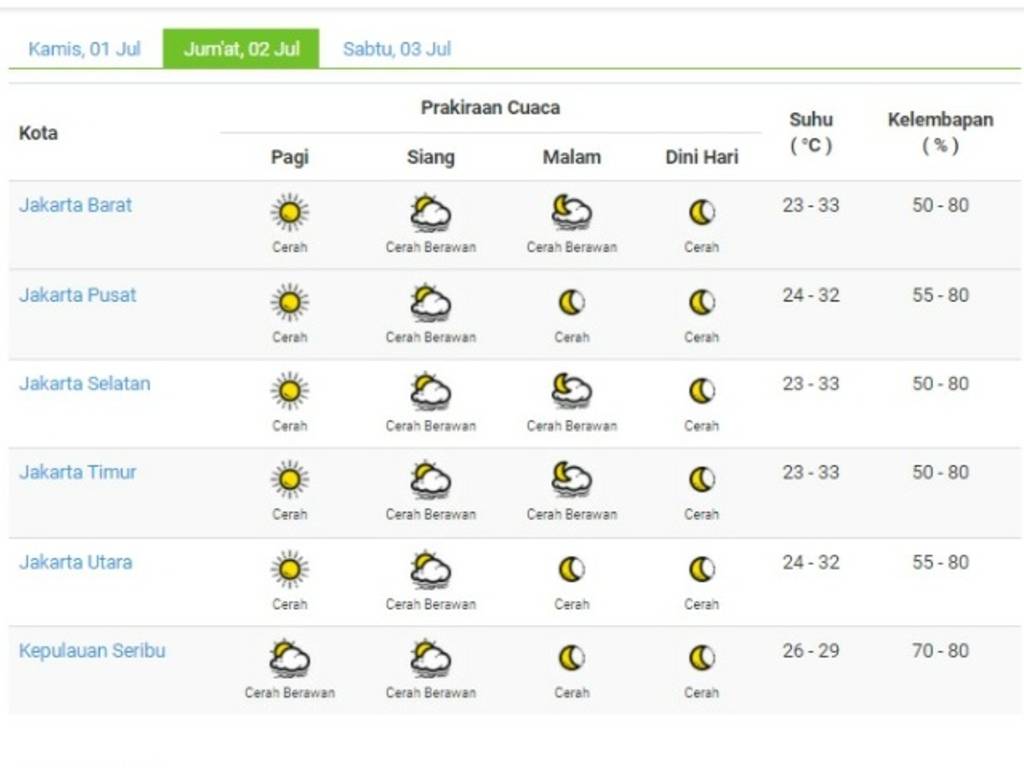Screen dimensions: 1024x768
Task: Click the Suhu (°C) column header
Action: click(811, 133)
